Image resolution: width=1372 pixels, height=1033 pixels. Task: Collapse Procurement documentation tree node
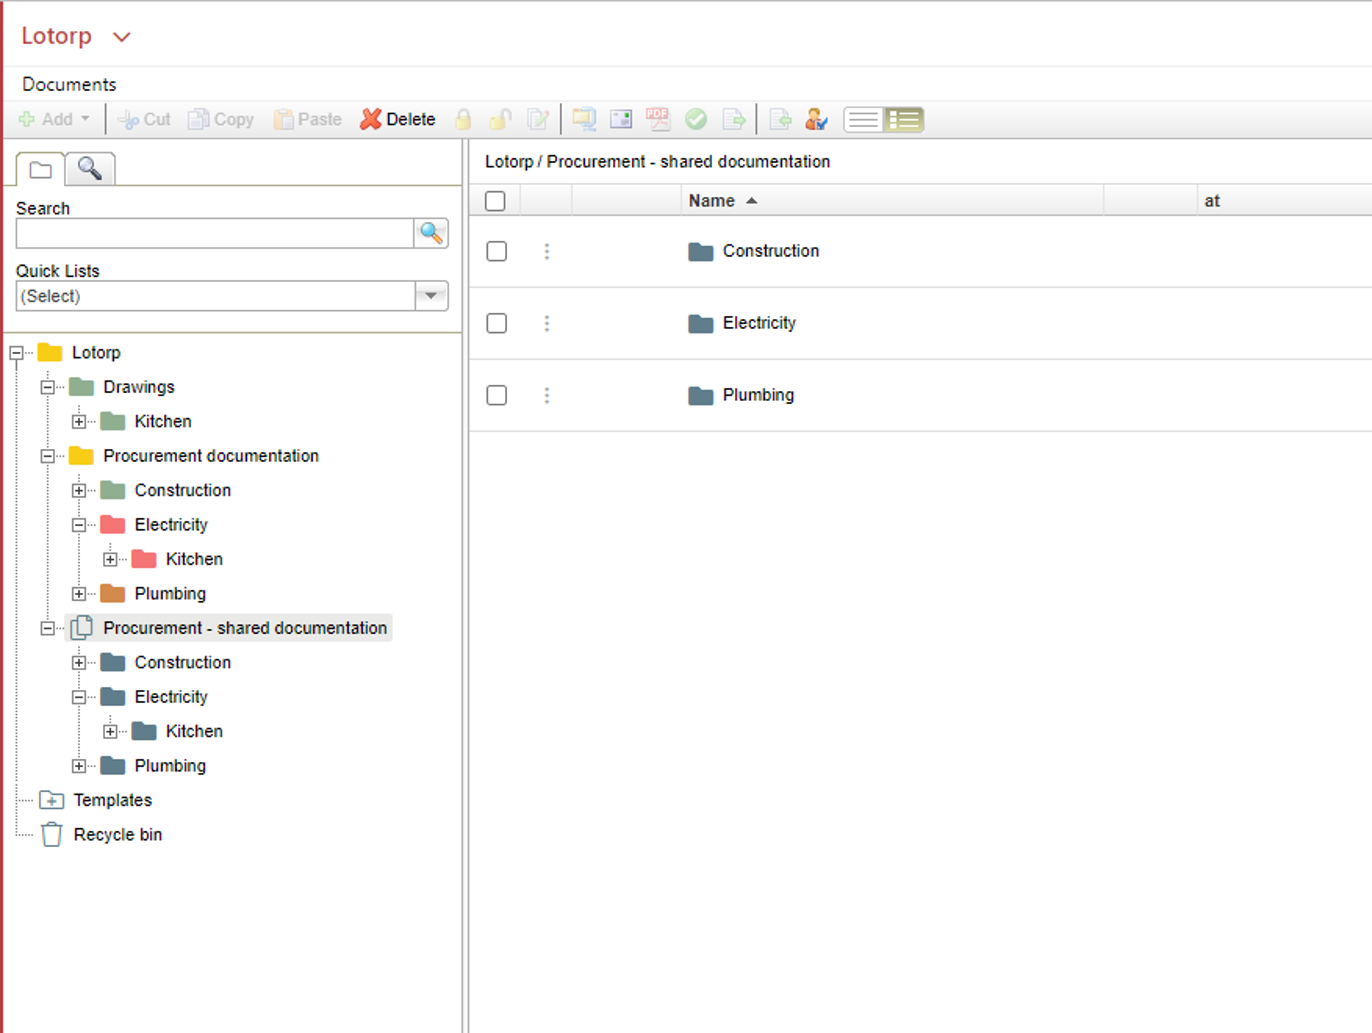(x=47, y=456)
